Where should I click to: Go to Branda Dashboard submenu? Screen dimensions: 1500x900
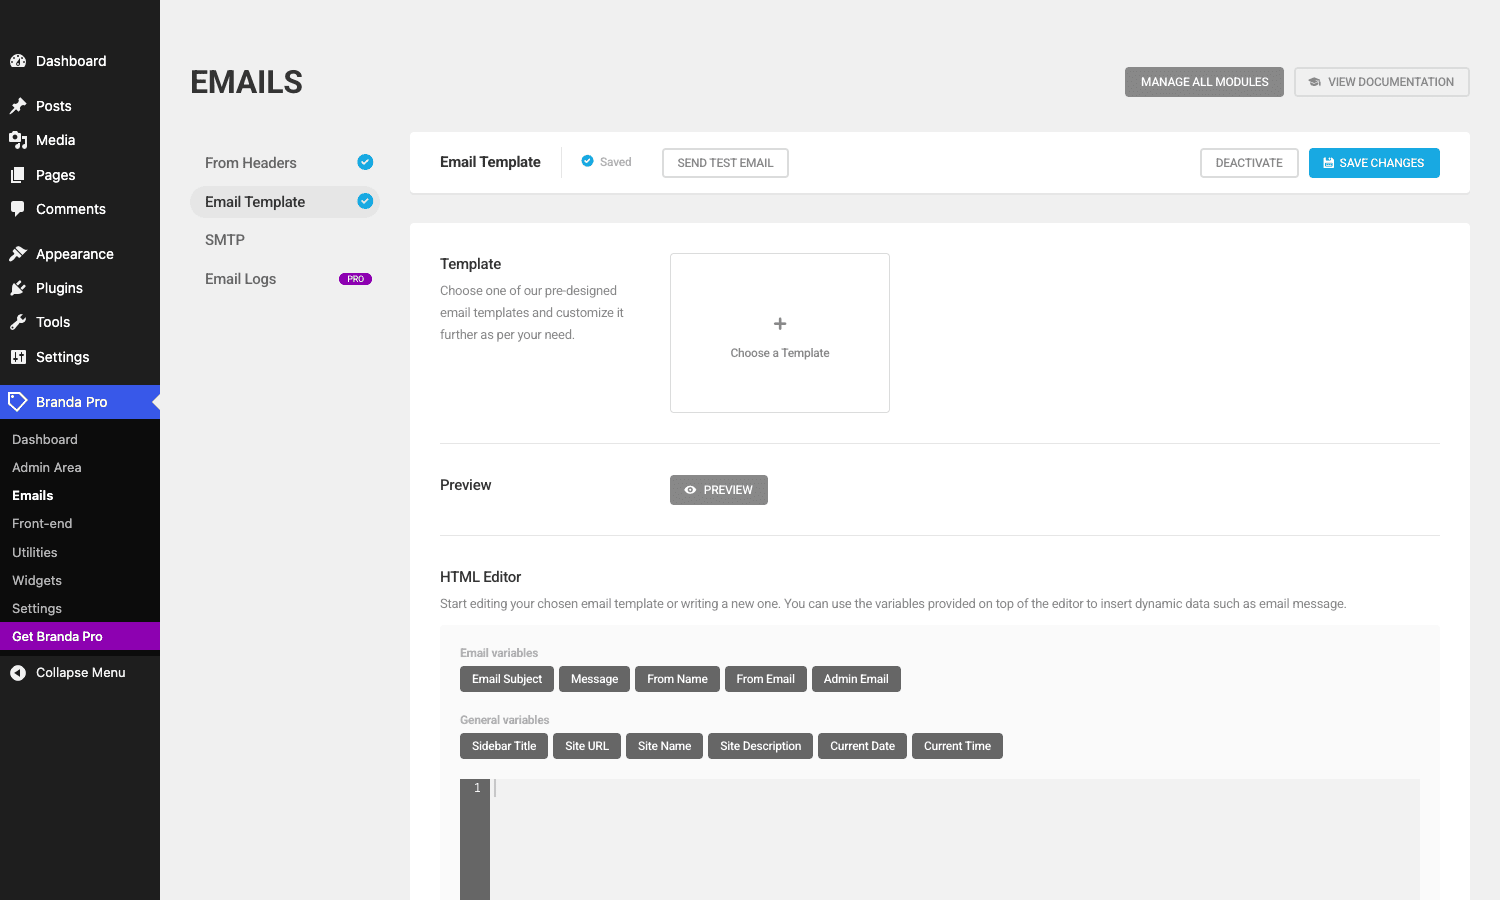(x=80, y=439)
